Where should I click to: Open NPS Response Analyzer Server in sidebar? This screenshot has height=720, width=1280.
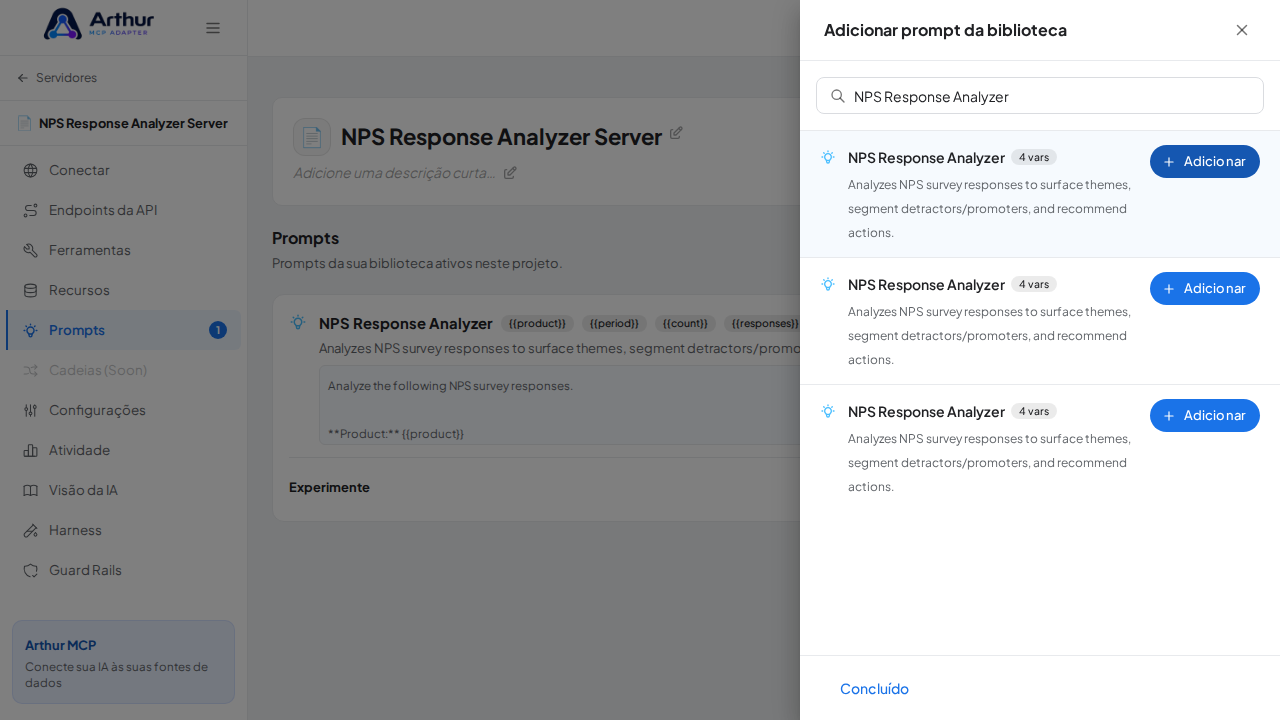pyautogui.click(x=123, y=123)
